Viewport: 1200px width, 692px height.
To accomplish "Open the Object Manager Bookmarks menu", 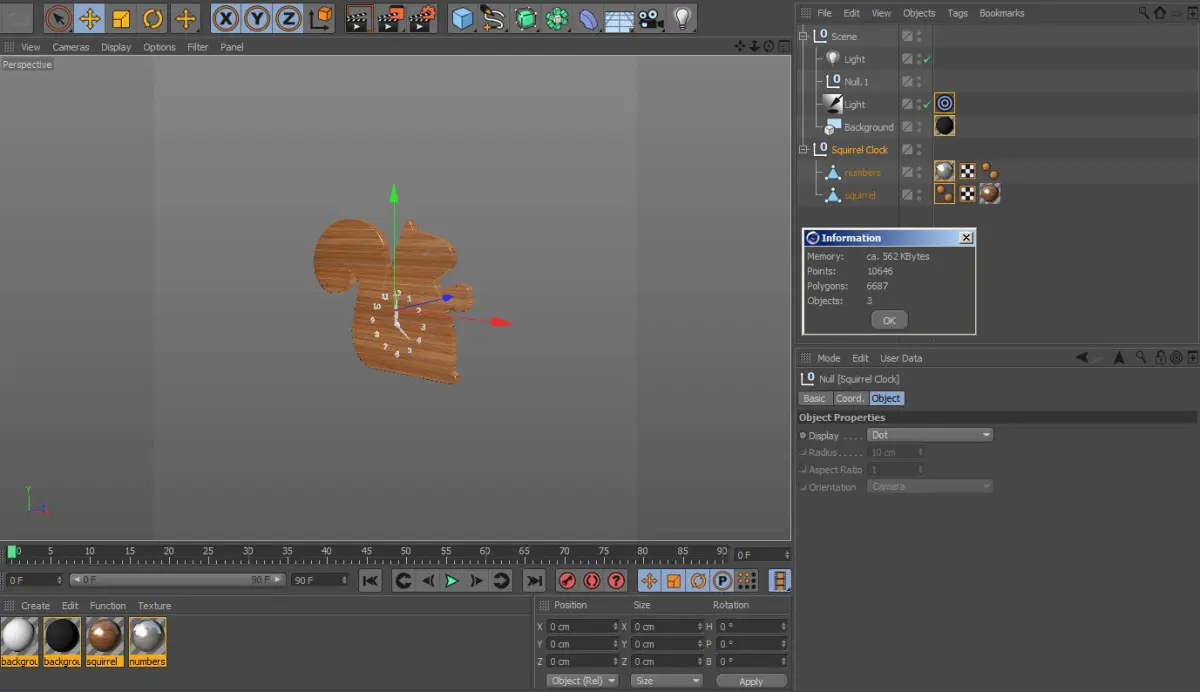I will [1002, 13].
